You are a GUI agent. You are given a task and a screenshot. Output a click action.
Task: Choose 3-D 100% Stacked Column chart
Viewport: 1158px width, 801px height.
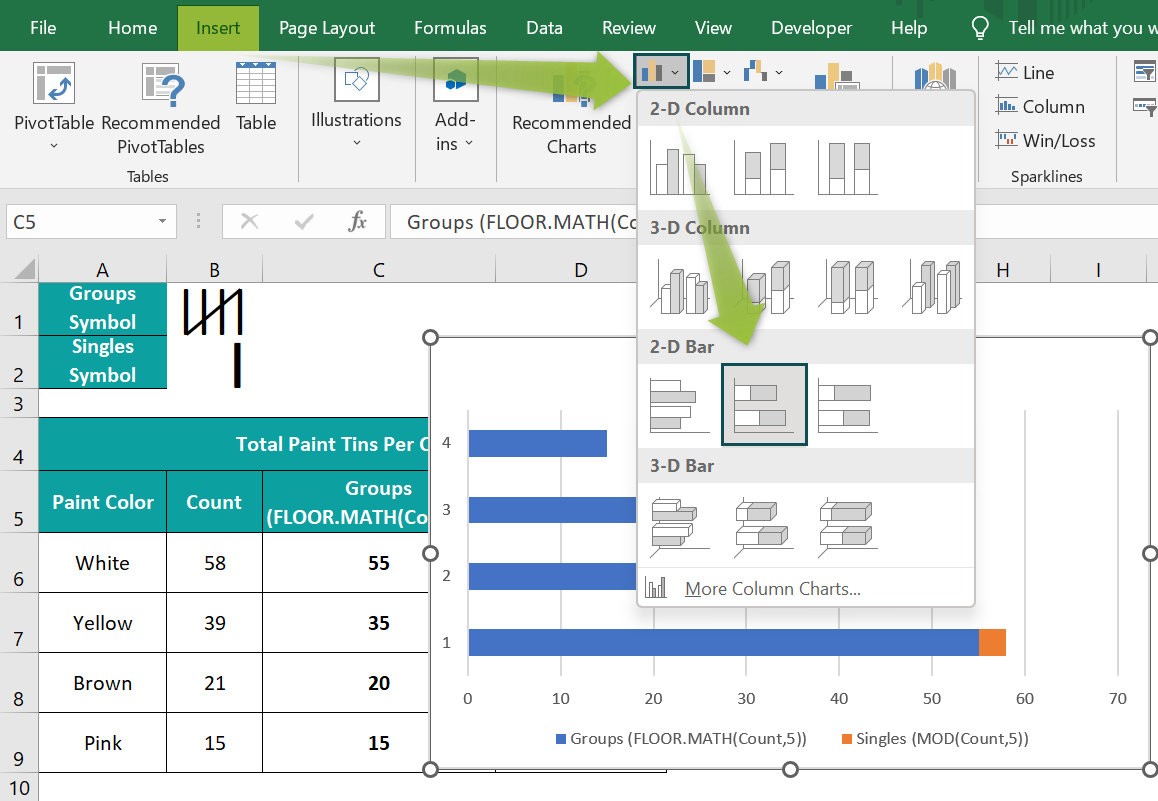[848, 287]
